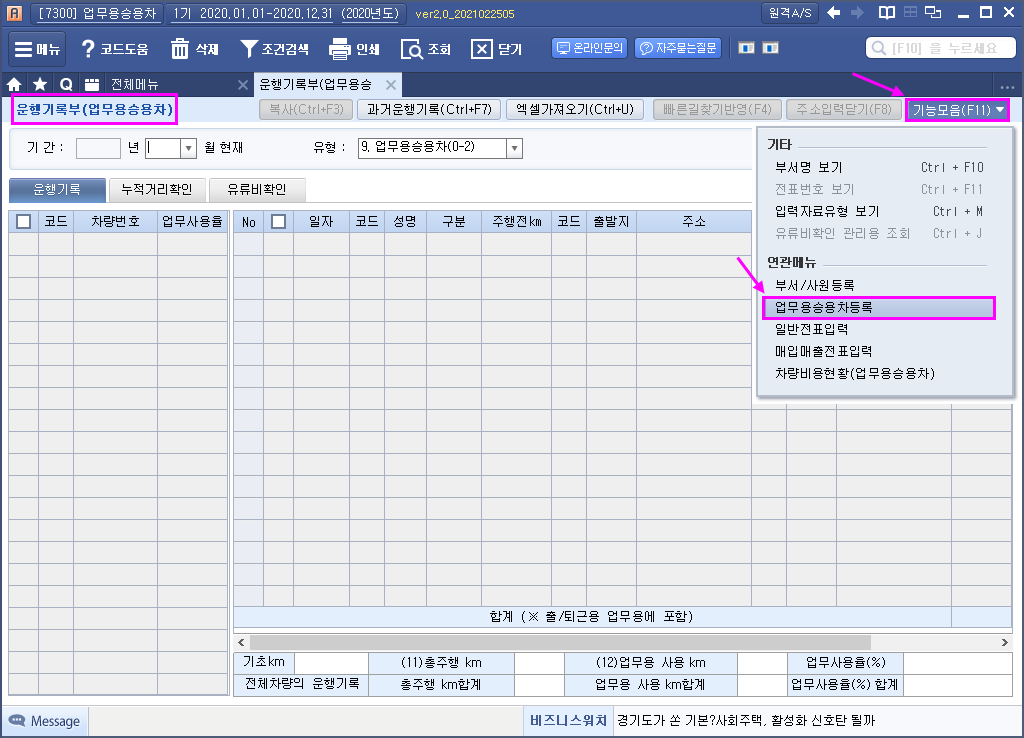Screen dimensions: 1024x738
Task: Open the tab bar overflow dots
Action: (1007, 87)
